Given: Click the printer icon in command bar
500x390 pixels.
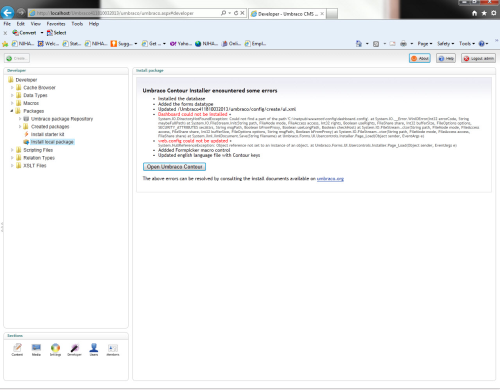Looking at the screenshot, I should pos(403,44).
